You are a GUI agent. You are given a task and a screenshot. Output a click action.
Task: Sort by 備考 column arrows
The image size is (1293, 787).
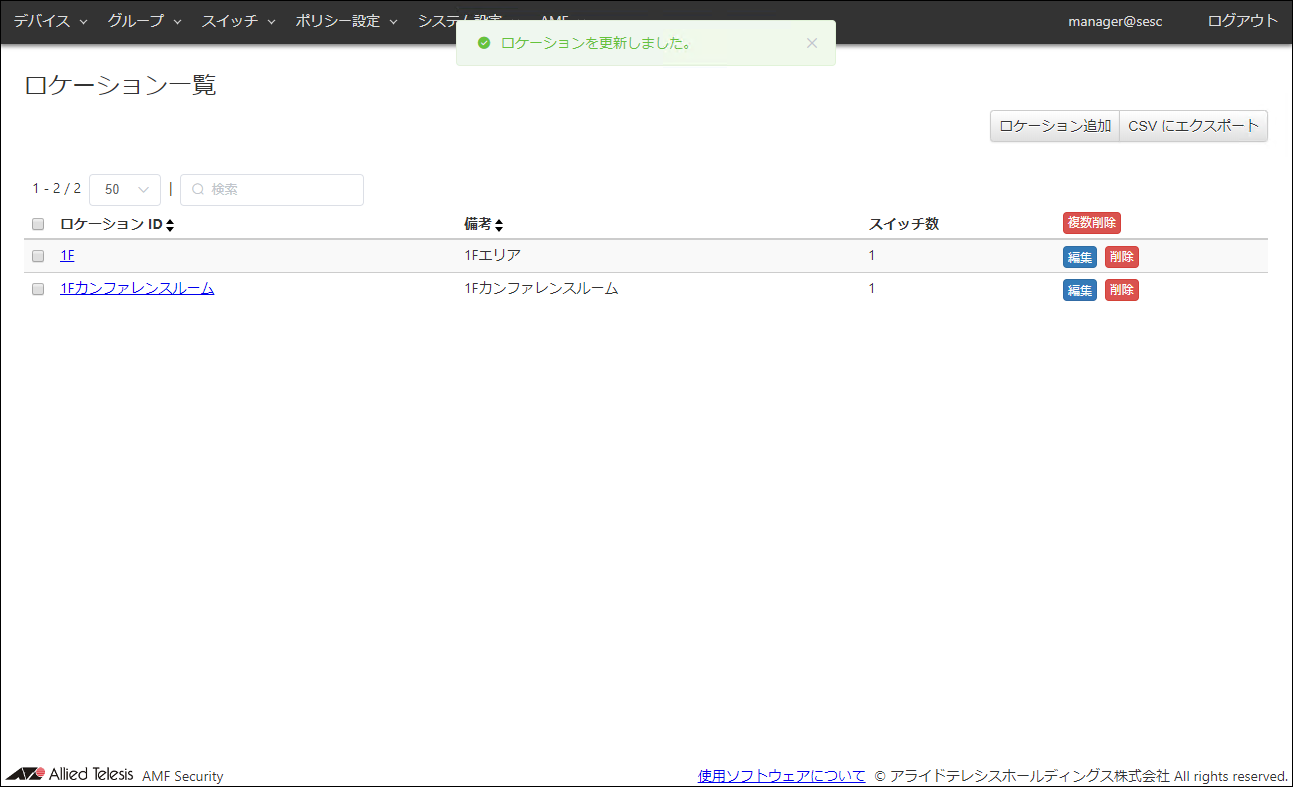[499, 225]
